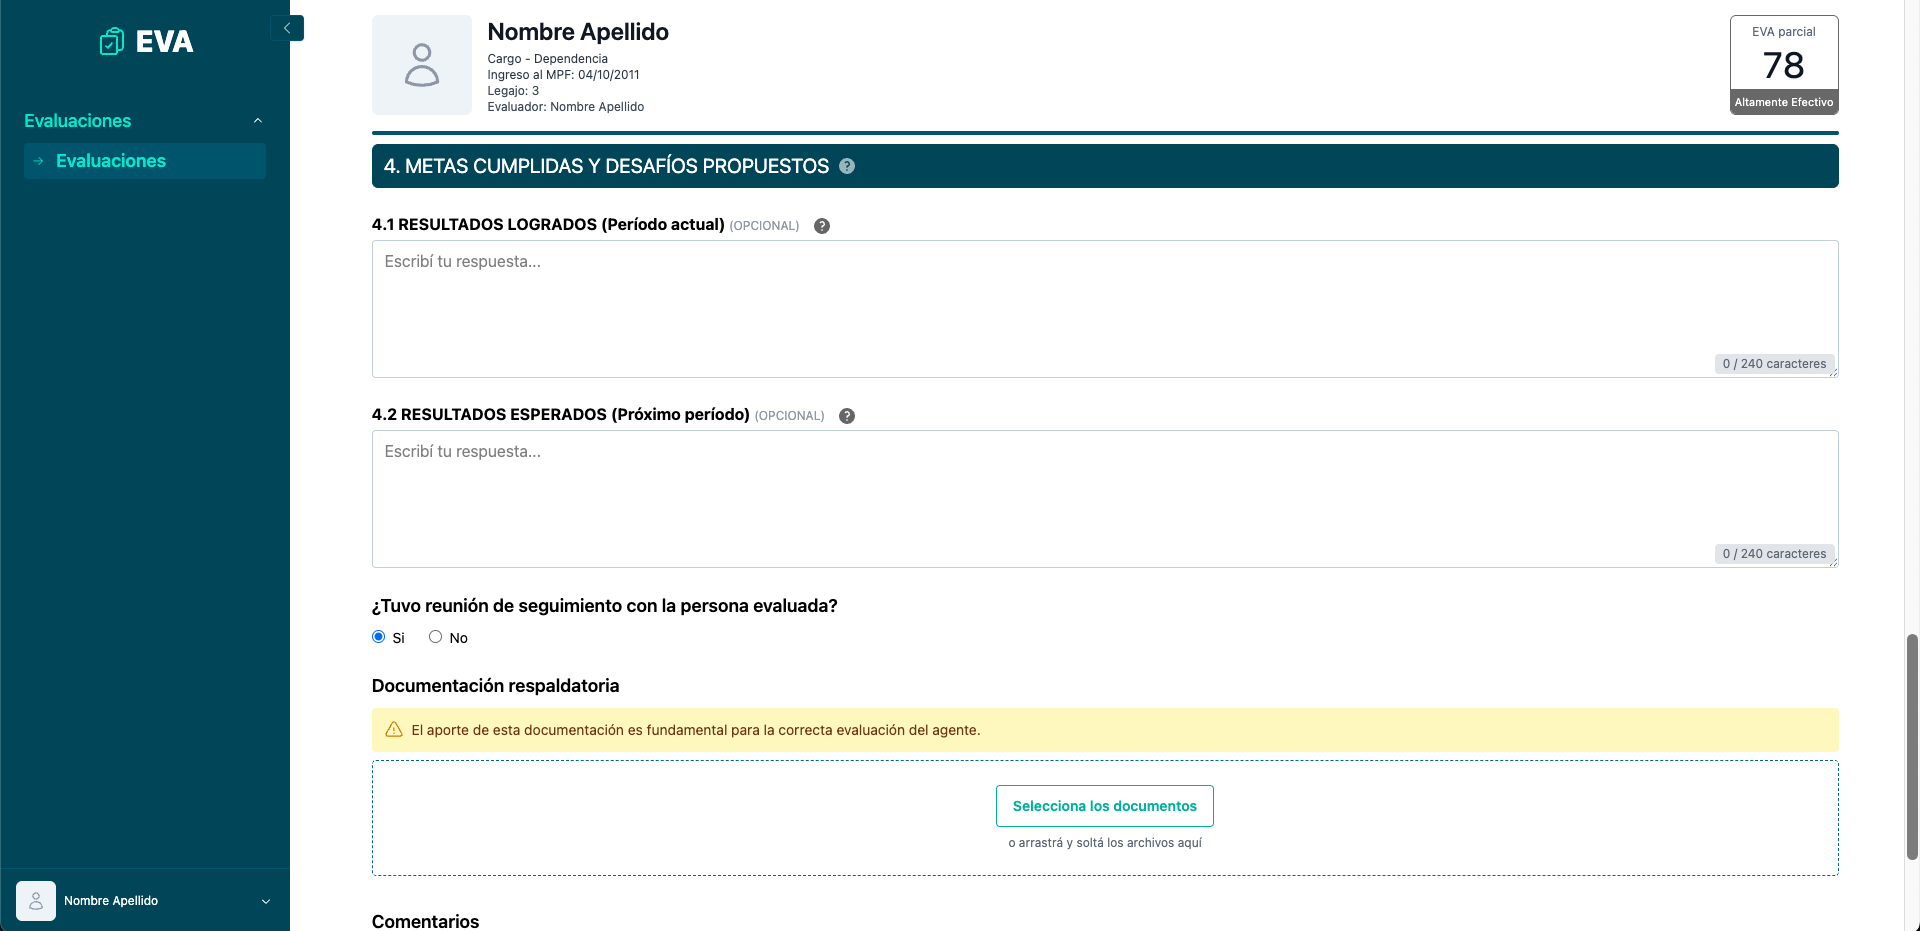Click the 78 score number
This screenshot has width=1920, height=931.
pyautogui.click(x=1784, y=66)
